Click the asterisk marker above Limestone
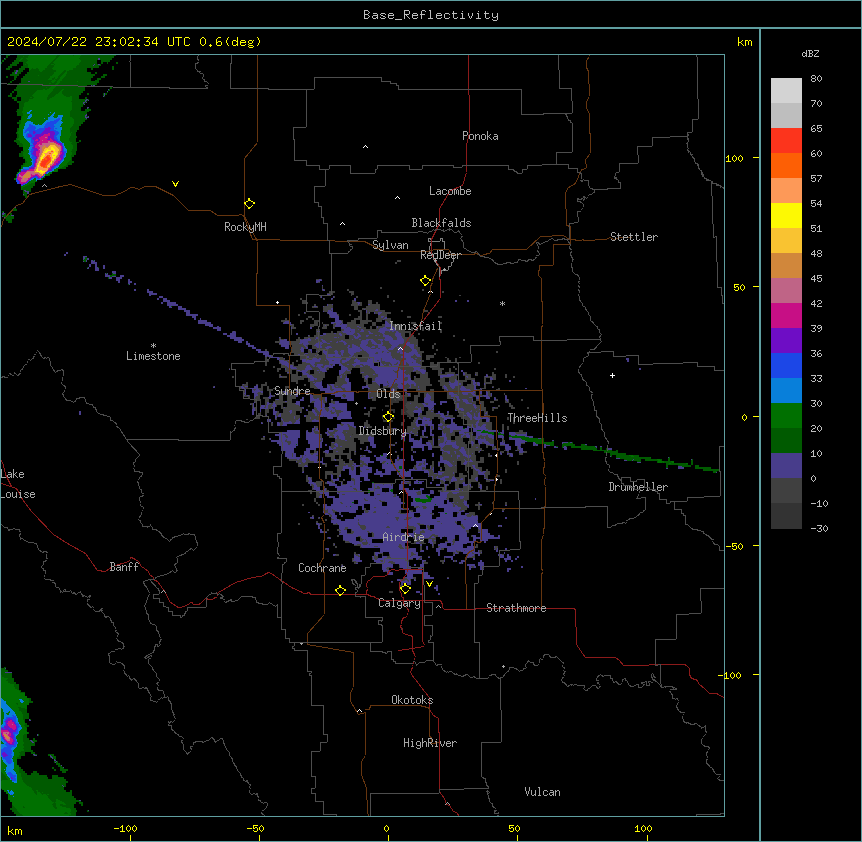Screen dimensions: 862x842 pyautogui.click(x=153, y=346)
